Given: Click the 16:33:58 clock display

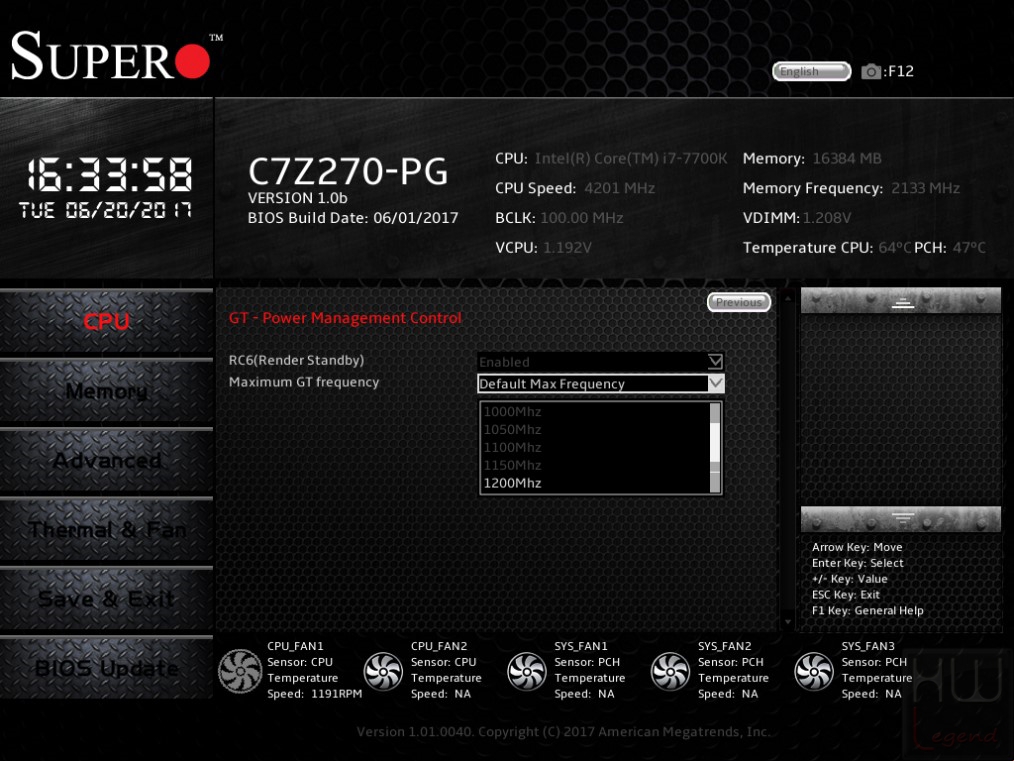Looking at the screenshot, I should (x=109, y=175).
